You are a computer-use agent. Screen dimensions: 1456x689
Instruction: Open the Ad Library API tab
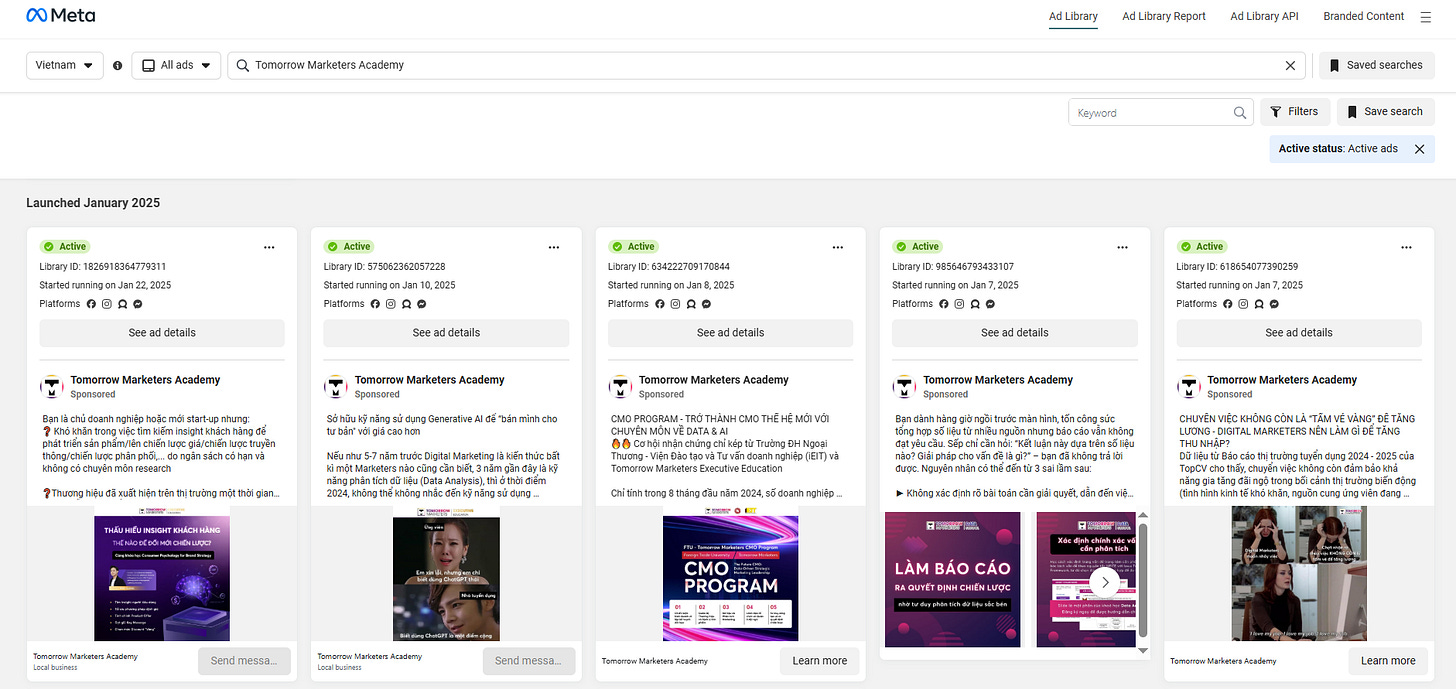coord(1264,16)
